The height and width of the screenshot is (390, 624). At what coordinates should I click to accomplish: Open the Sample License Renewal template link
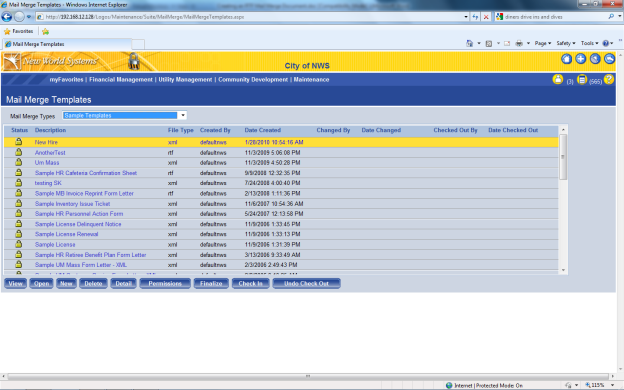click(66, 234)
